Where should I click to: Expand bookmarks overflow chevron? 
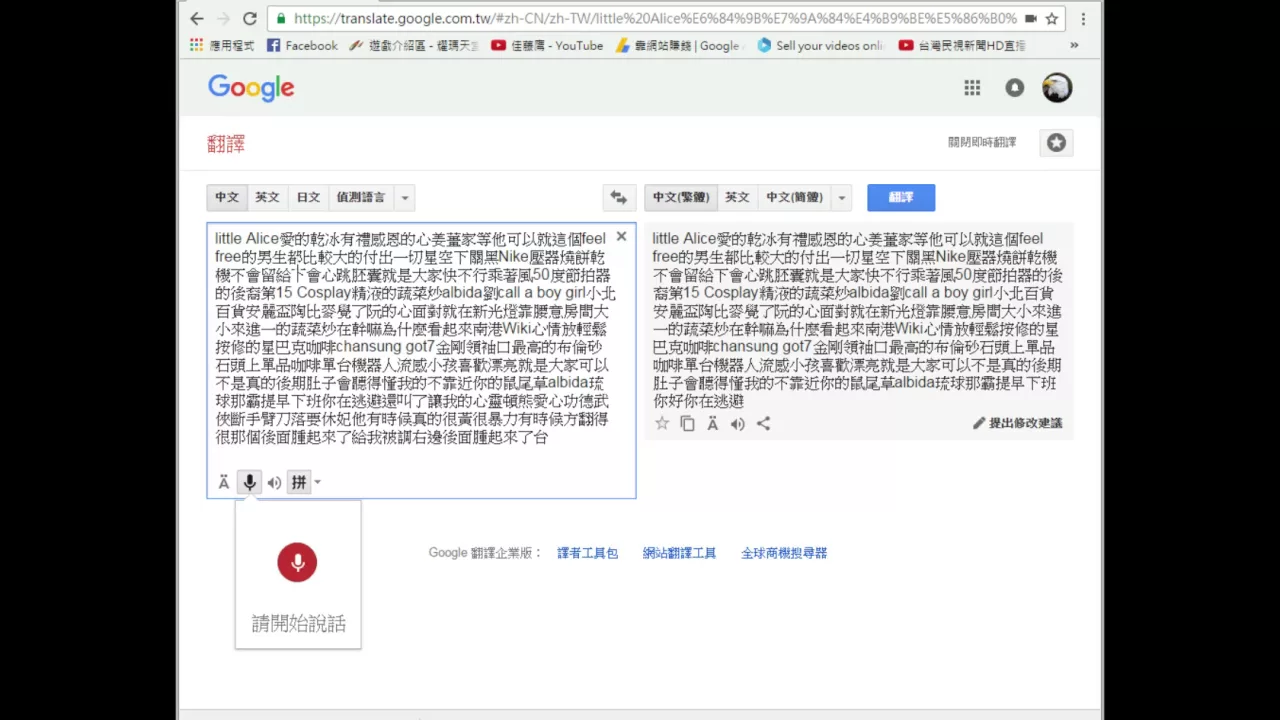pos(1075,45)
